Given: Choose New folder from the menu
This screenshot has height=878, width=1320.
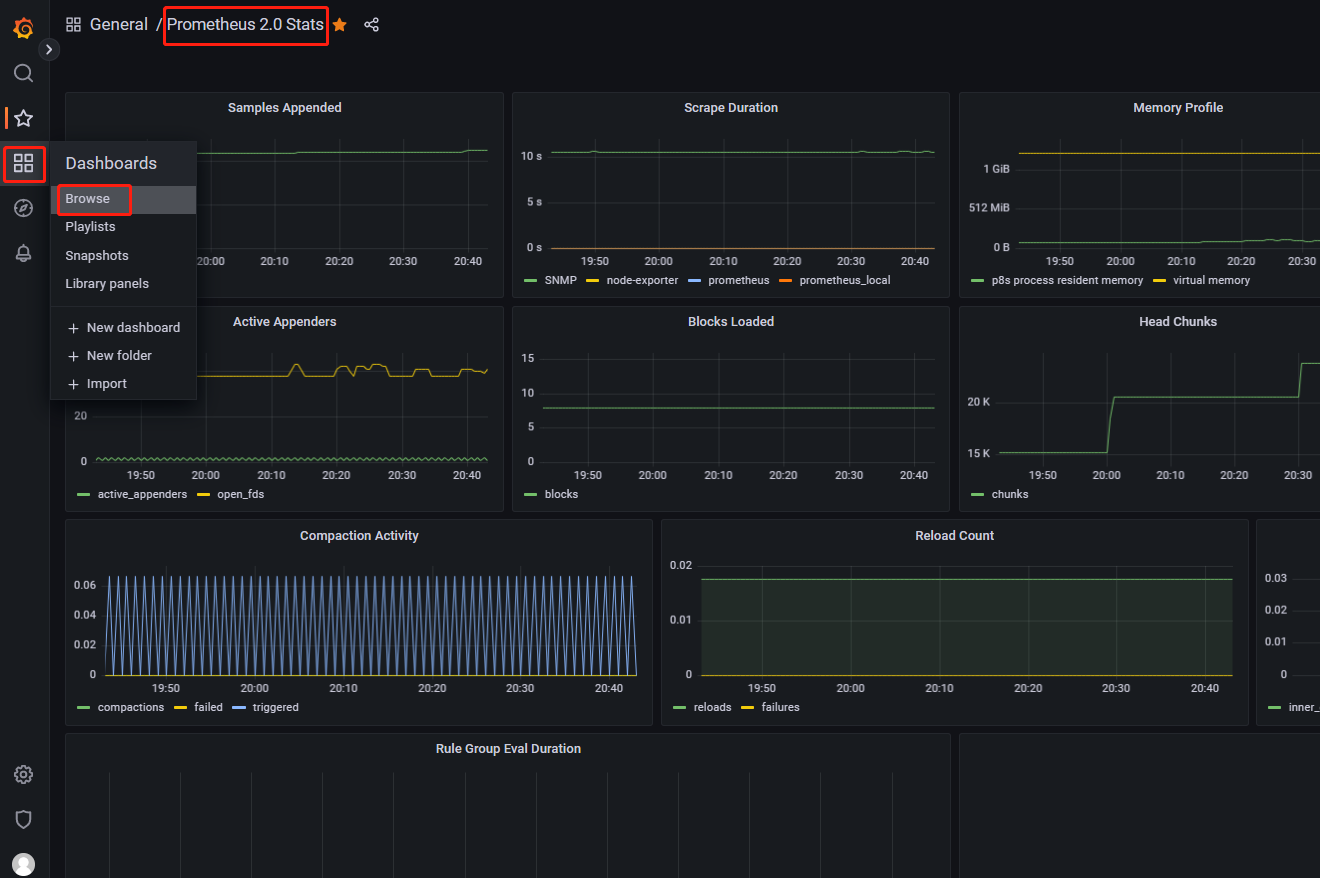Looking at the screenshot, I should 124,355.
